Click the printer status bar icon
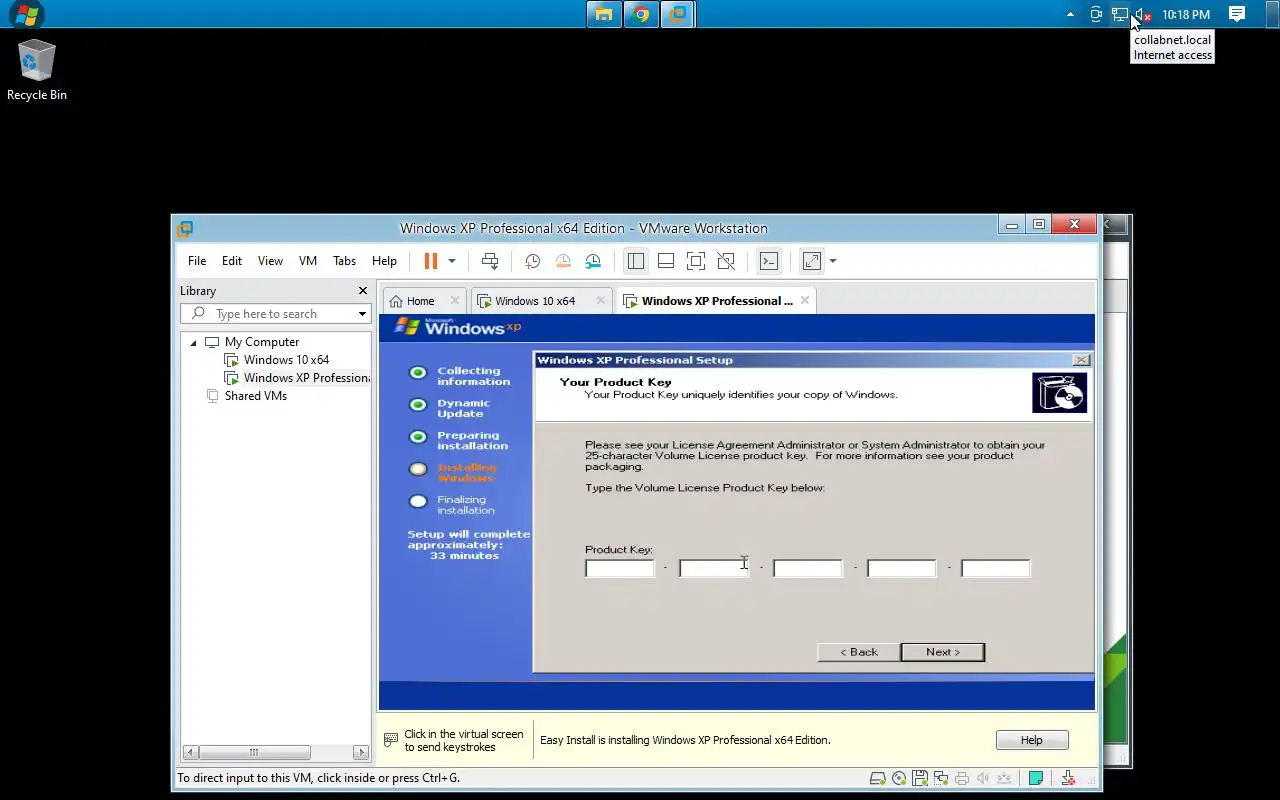 pos(962,778)
